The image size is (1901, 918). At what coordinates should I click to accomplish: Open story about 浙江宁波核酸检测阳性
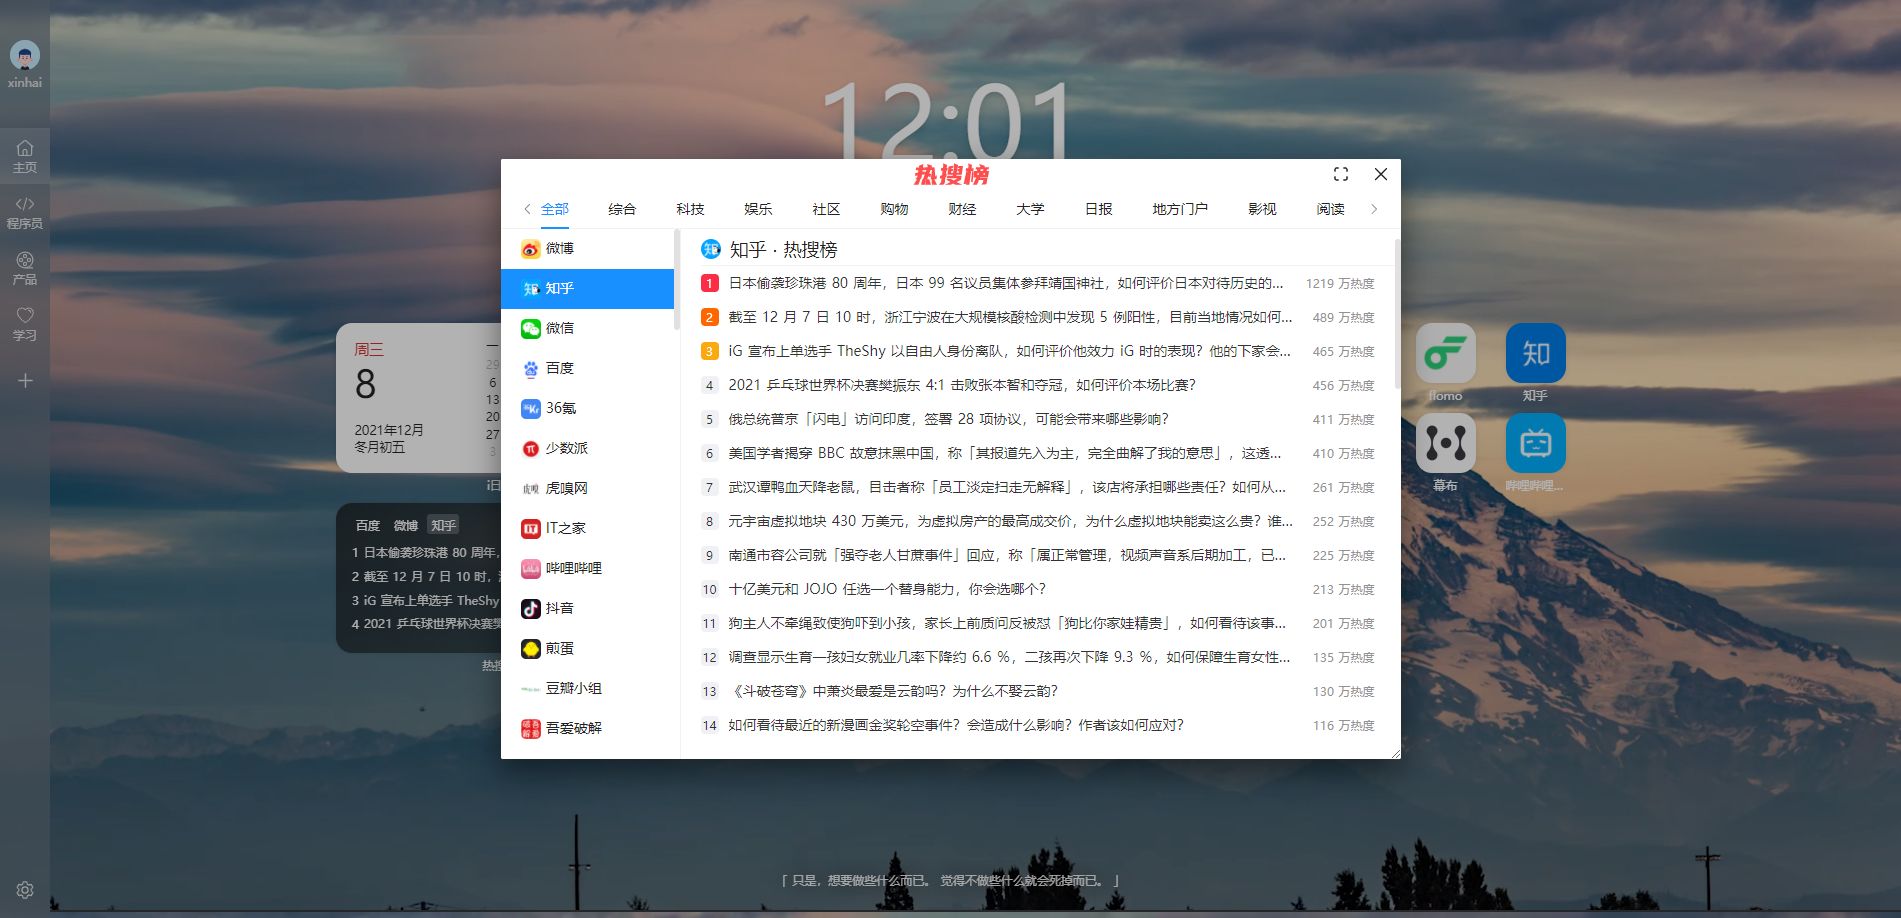coord(1010,317)
